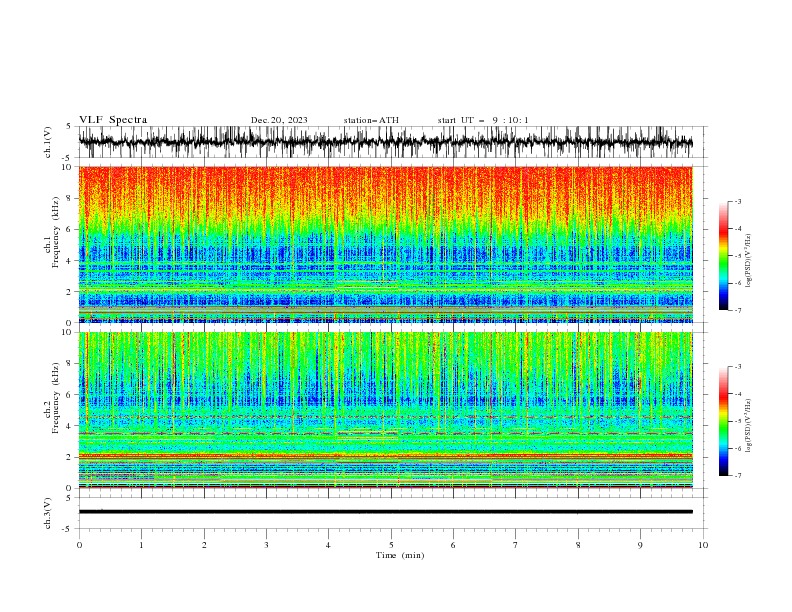Click the "5" tick on the Time axis
Screen dimensions: 792x612
tap(391, 545)
